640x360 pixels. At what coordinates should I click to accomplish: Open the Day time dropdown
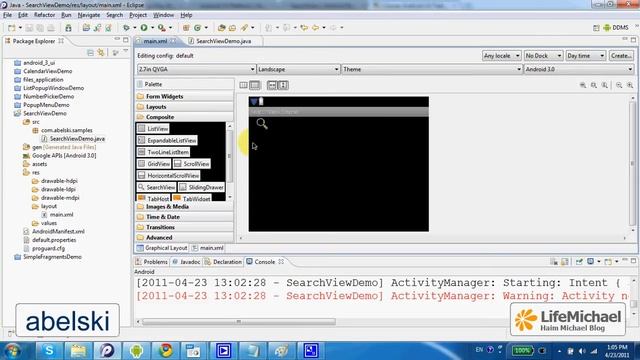[585, 56]
